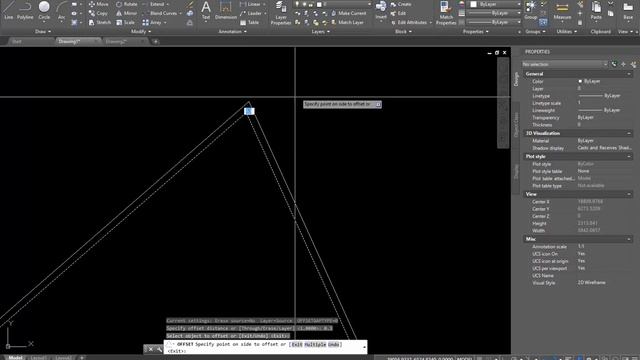640x360 pixels.
Task: Choose the Exit option in command line
Action: [x=297, y=344]
